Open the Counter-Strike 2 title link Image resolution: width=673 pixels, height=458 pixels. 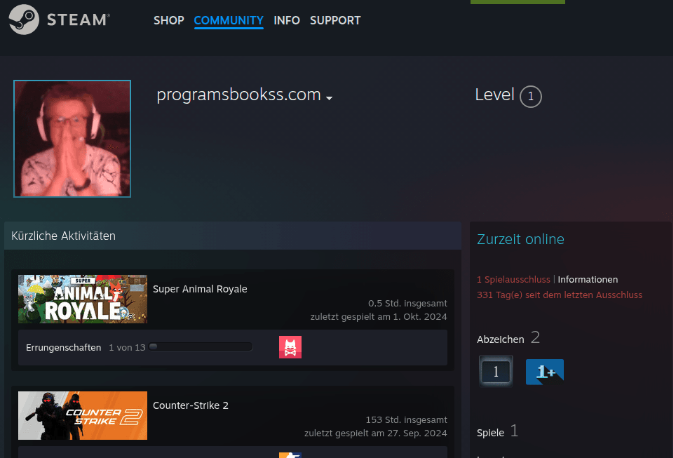click(x=191, y=405)
